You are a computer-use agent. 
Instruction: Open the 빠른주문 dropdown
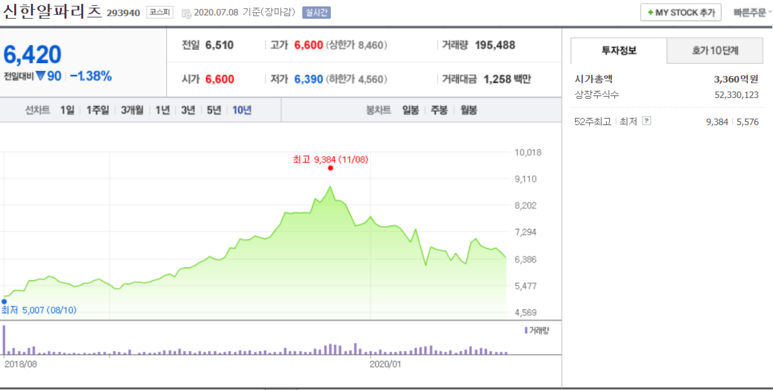752,13
